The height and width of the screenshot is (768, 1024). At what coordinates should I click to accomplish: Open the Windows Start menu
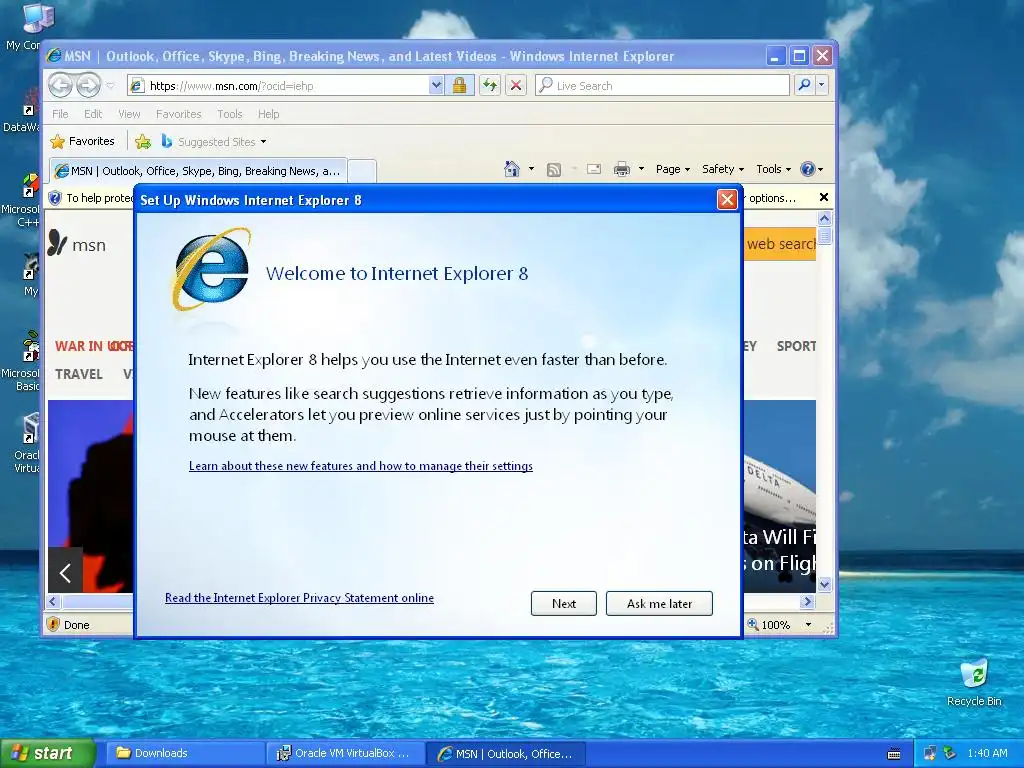47,754
